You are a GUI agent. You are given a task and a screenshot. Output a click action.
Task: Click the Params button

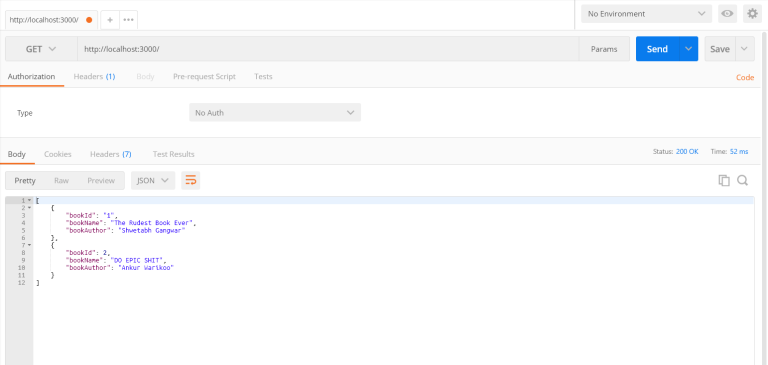[604, 49]
